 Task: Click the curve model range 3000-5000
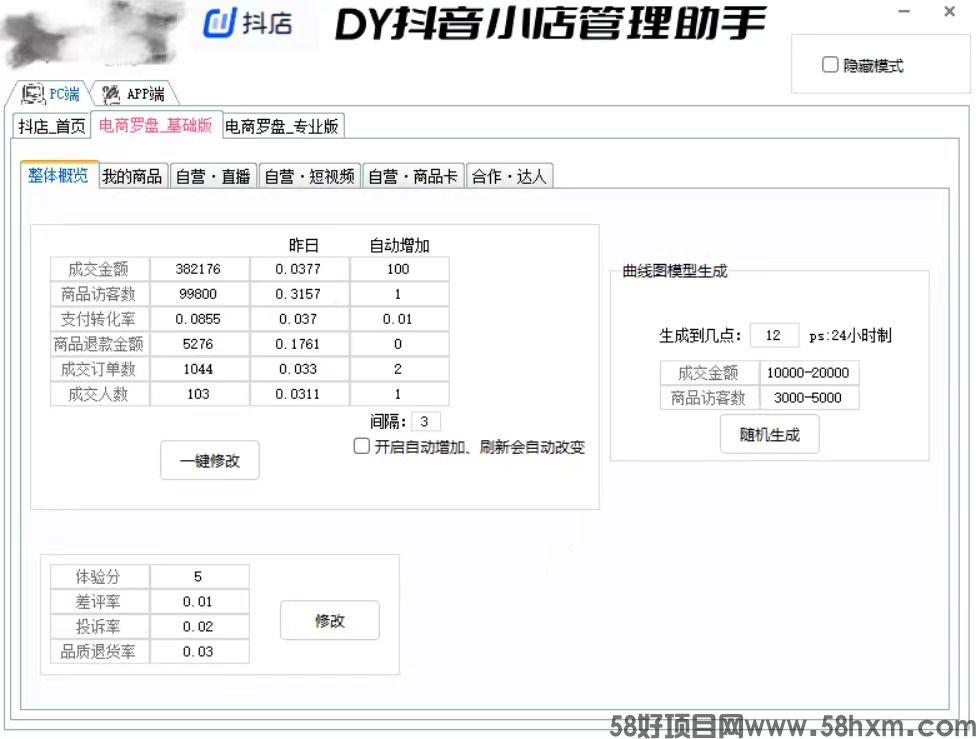(x=809, y=397)
